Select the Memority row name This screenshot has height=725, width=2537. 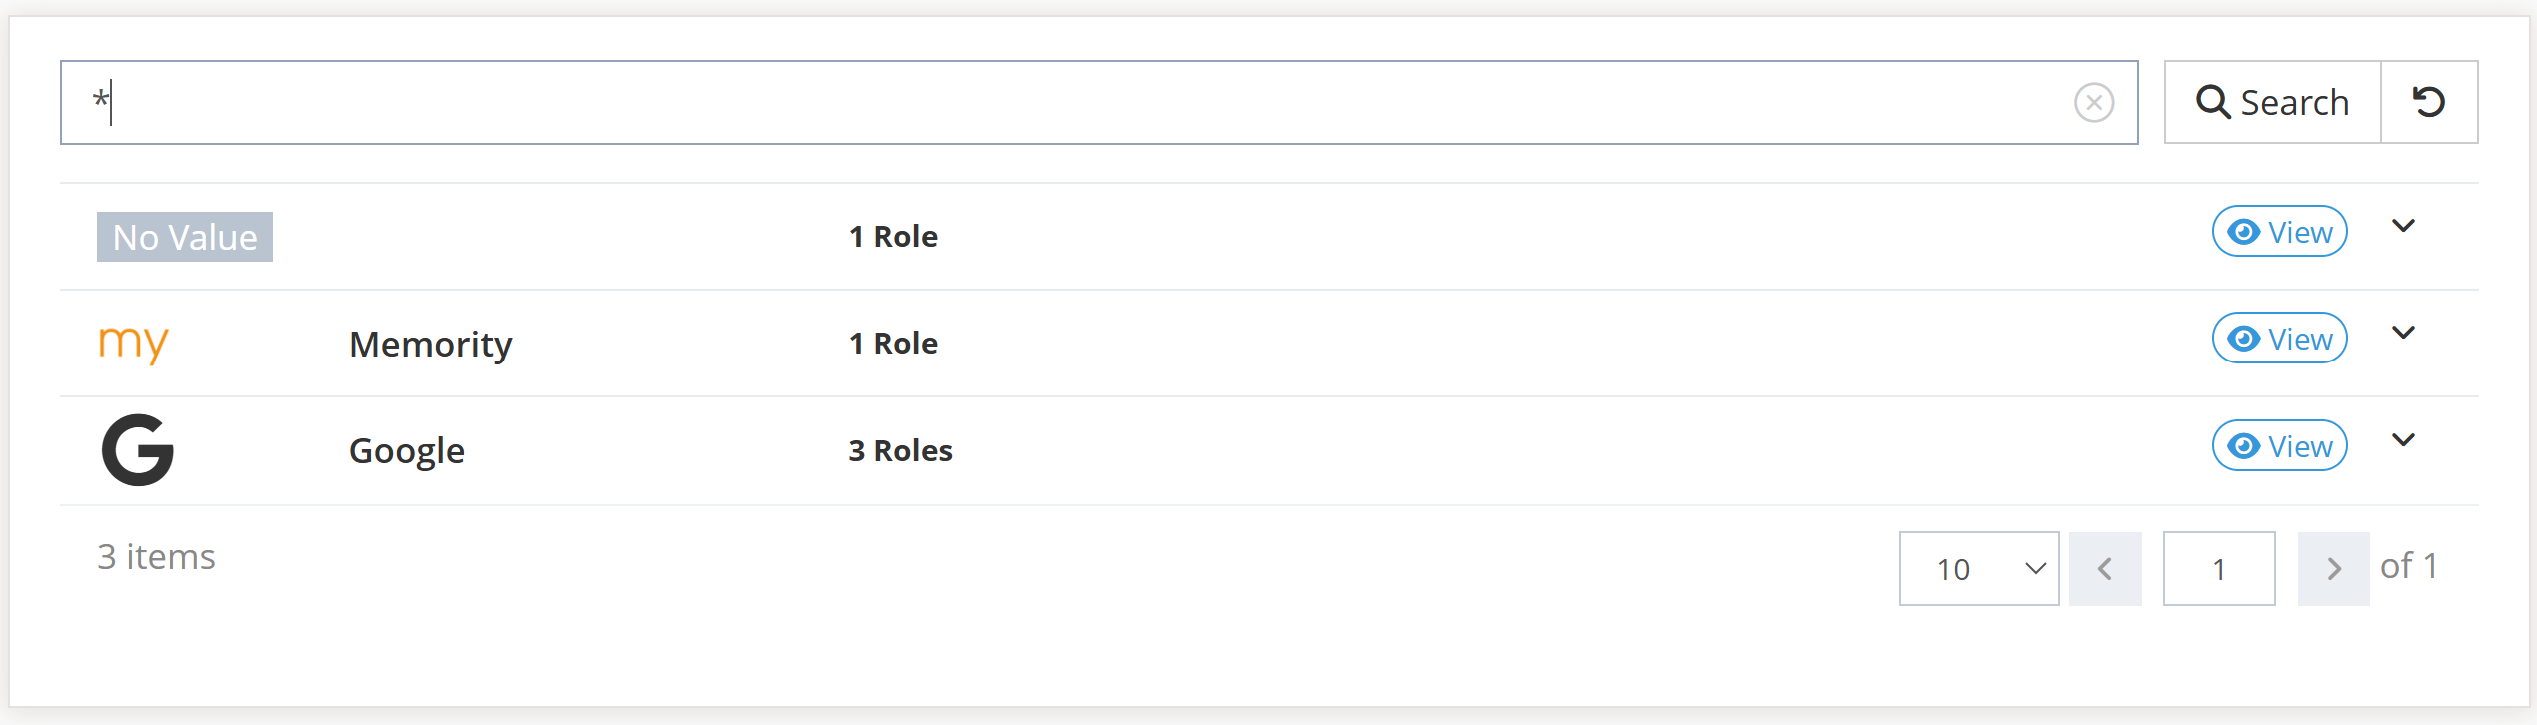click(430, 344)
